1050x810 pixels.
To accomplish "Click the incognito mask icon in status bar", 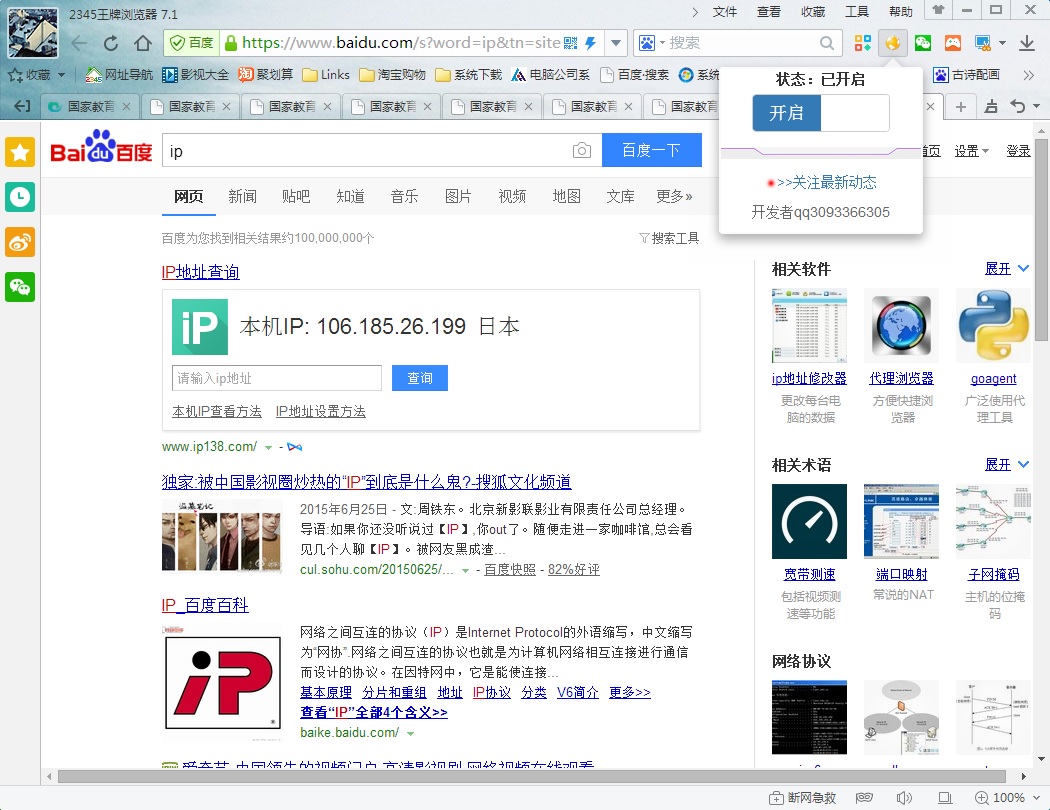I will pyautogui.click(x=865, y=797).
